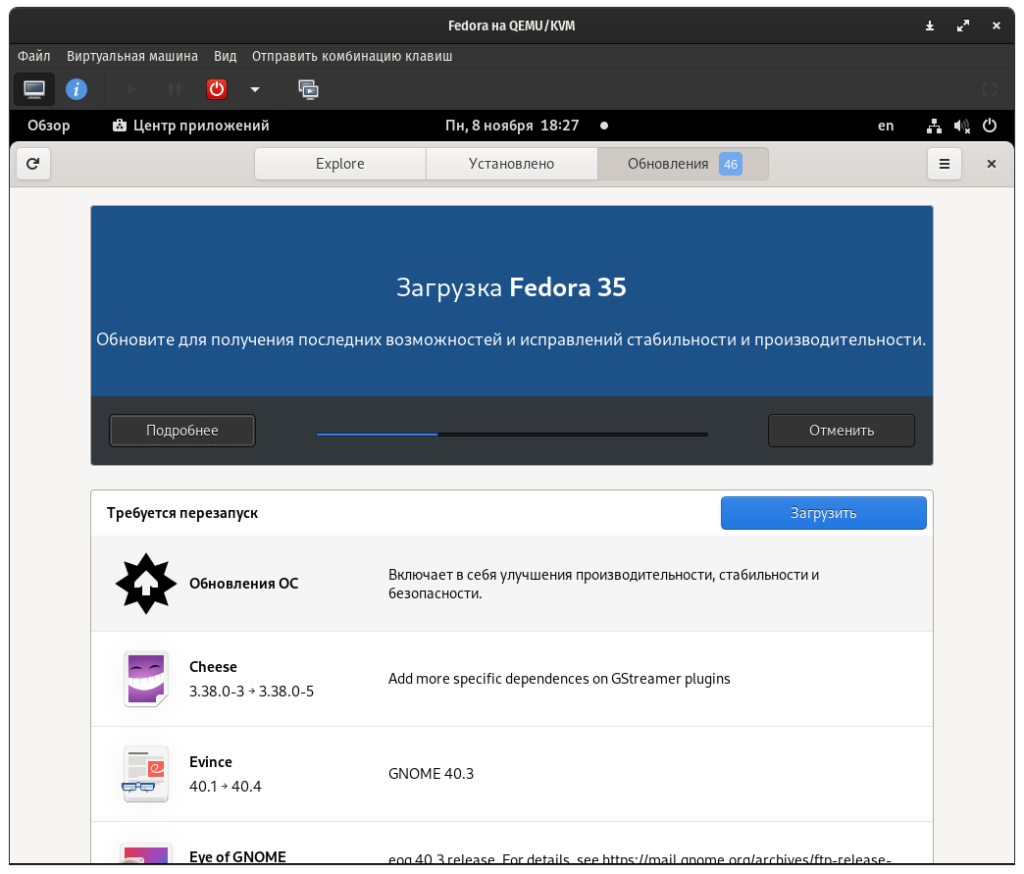Click the Fedora 35 download progress bar
Image resolution: width=1024 pixels, height=874 pixels.
512,434
